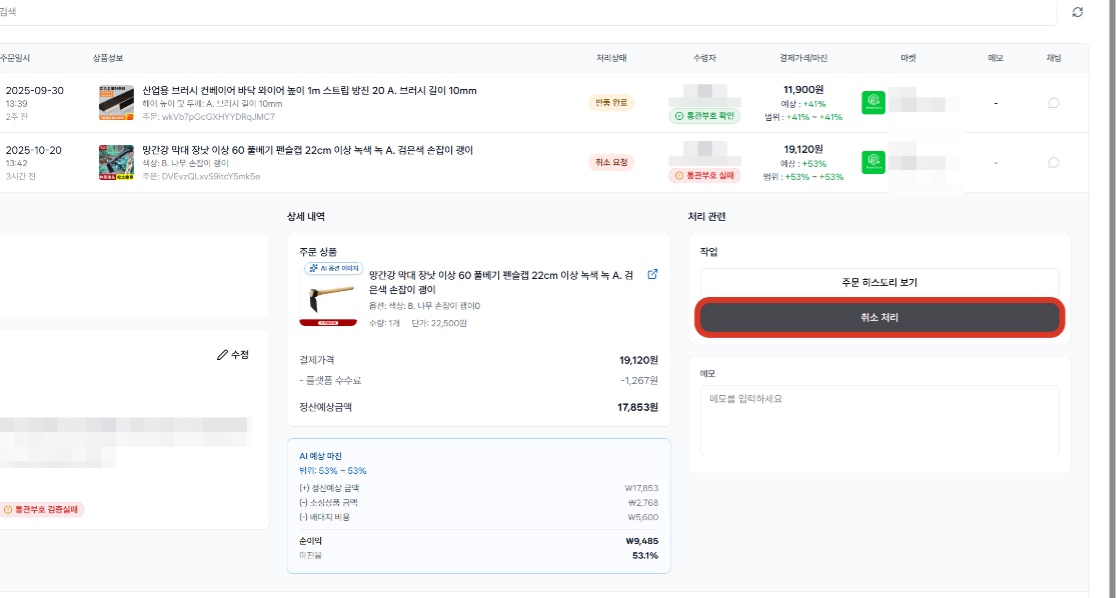Click the pencil 수정 edit button
The width and height of the screenshot is (1116, 598).
tap(233, 355)
